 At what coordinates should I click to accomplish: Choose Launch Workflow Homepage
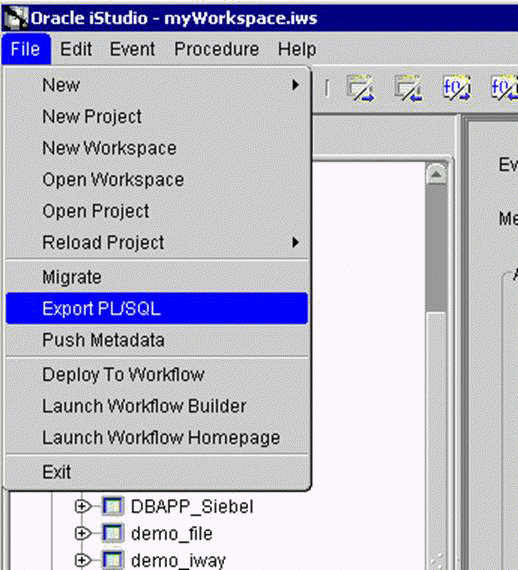[157, 437]
